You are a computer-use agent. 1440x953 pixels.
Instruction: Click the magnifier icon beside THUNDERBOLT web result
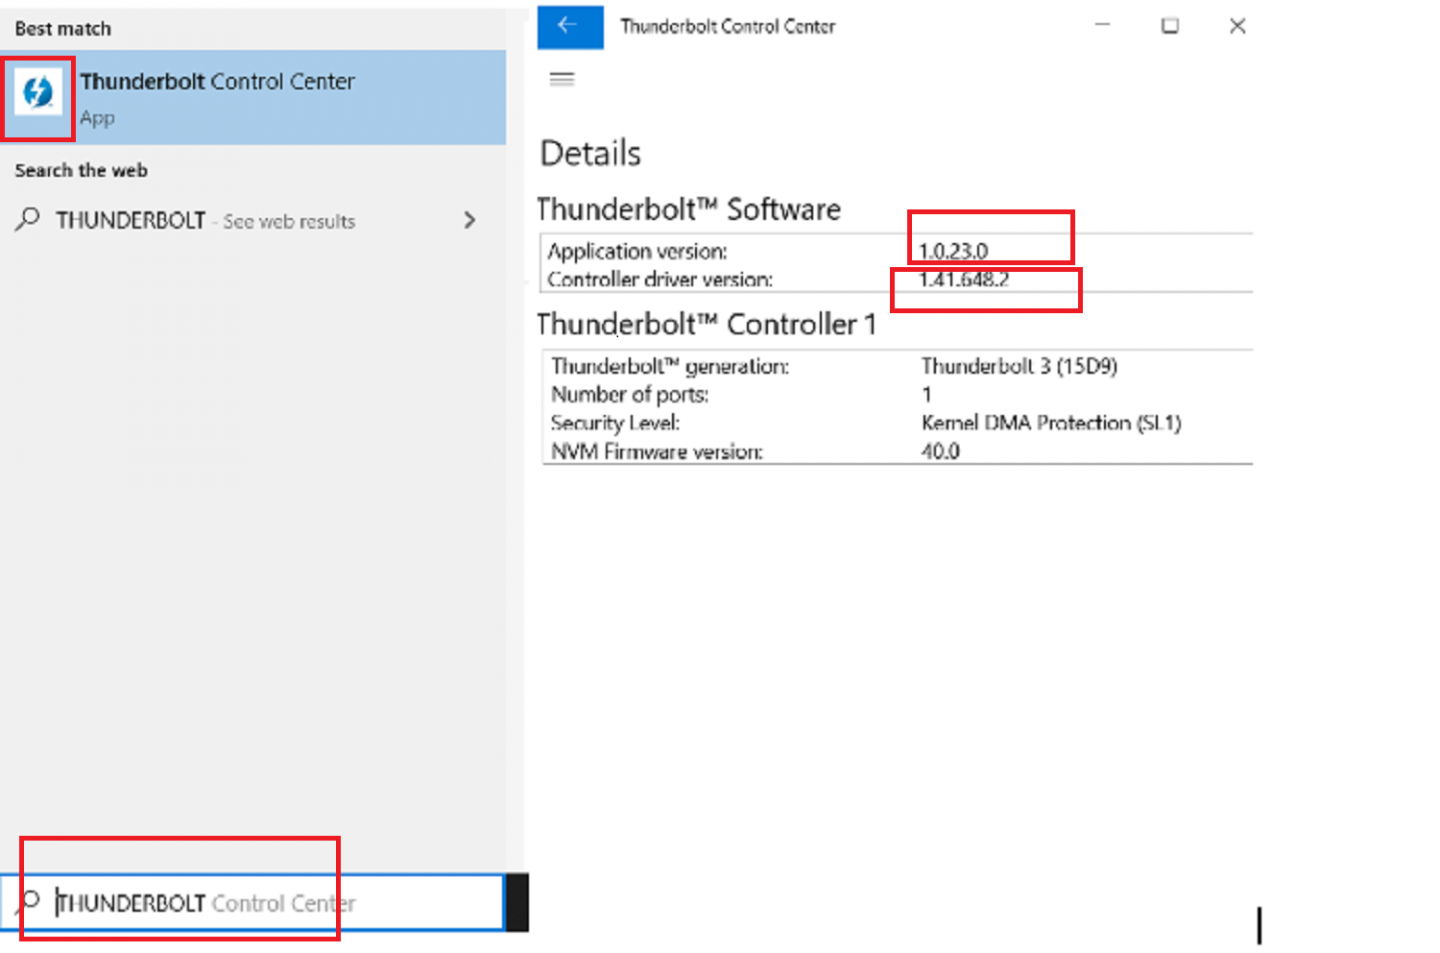(x=28, y=219)
